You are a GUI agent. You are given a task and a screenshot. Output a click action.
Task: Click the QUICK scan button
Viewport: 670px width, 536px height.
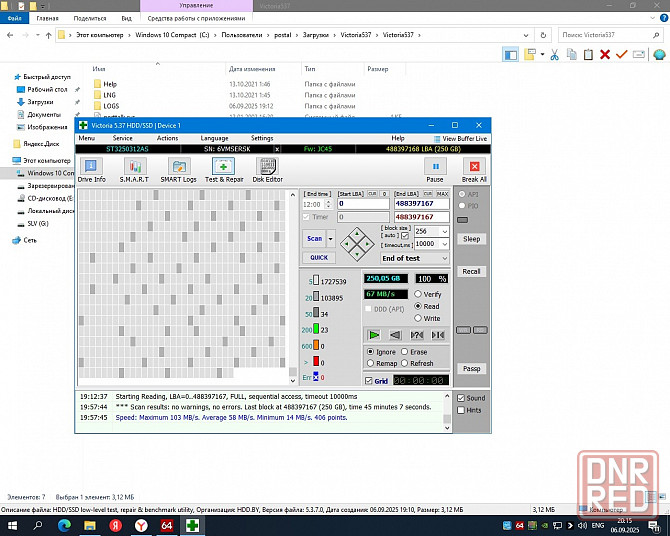tap(319, 257)
